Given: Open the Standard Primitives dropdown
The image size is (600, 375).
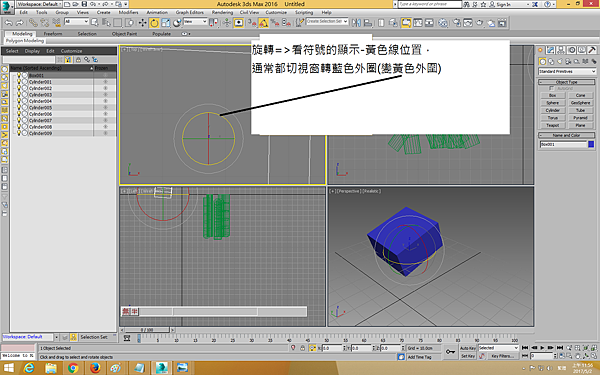Looking at the screenshot, I should pyautogui.click(x=567, y=72).
